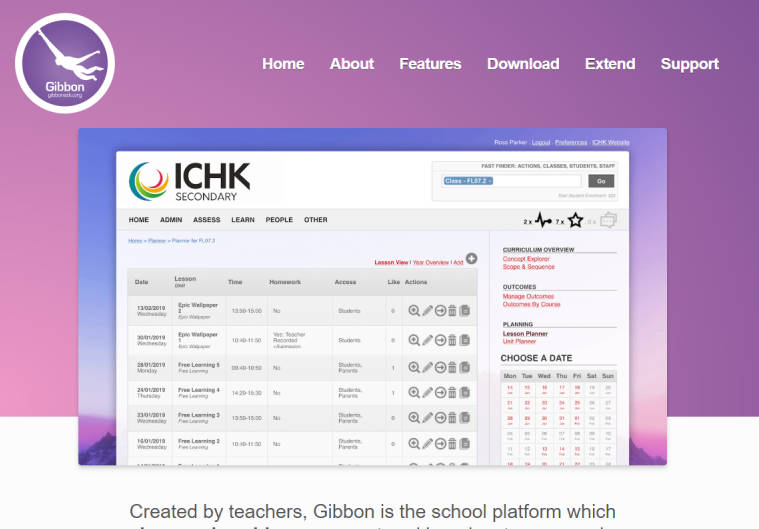The height and width of the screenshot is (529, 759).
Task: Click the heartbeat pulse icon
Action: [543, 220]
